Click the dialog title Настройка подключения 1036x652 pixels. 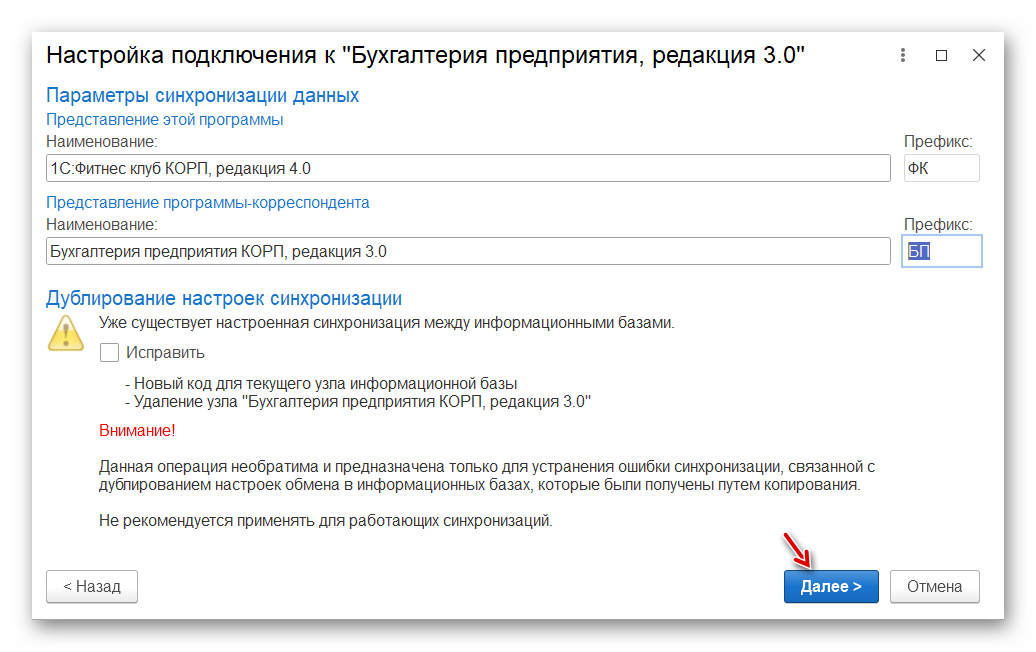[426, 55]
